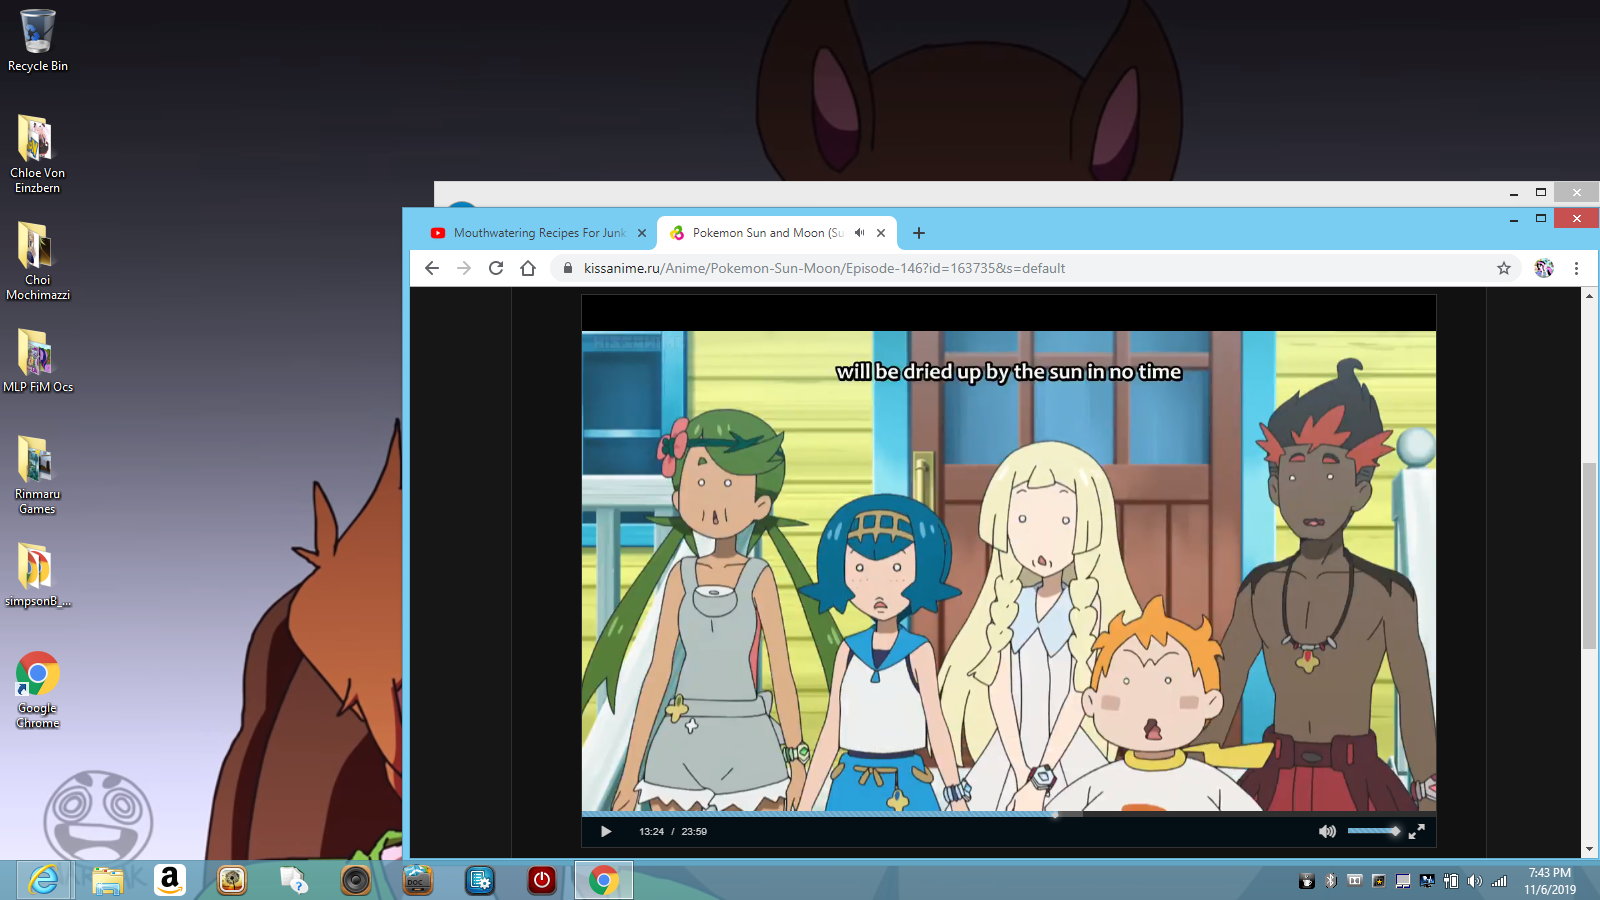The height and width of the screenshot is (900, 1600).
Task: Open simpsonB folder on desktop
Action: click(37, 575)
